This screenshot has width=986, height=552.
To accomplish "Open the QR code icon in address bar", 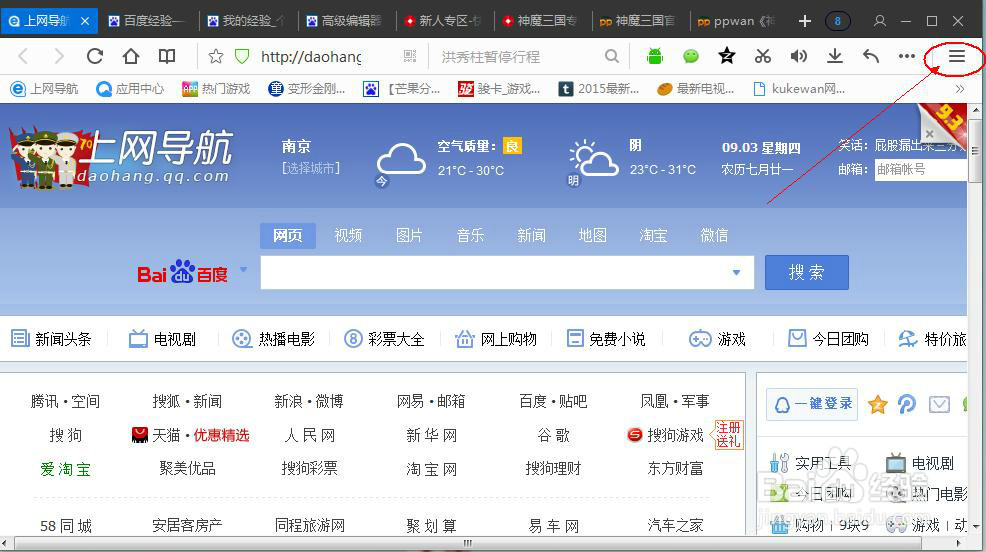I will pos(410,57).
